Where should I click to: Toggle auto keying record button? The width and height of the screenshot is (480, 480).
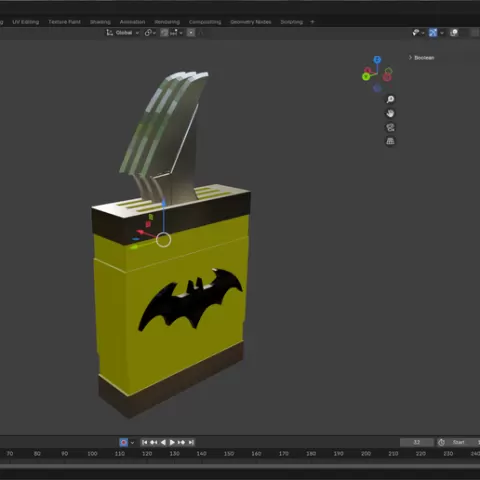click(124, 442)
